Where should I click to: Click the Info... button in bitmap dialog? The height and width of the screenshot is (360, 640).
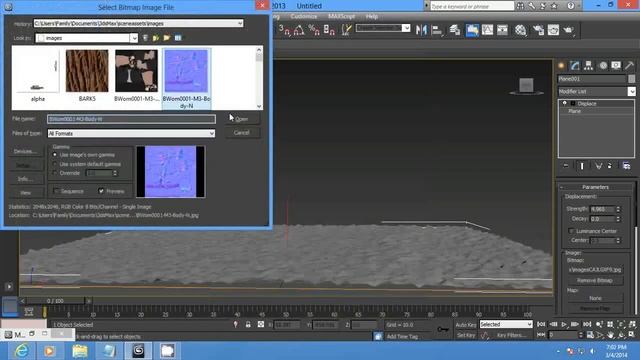25,179
